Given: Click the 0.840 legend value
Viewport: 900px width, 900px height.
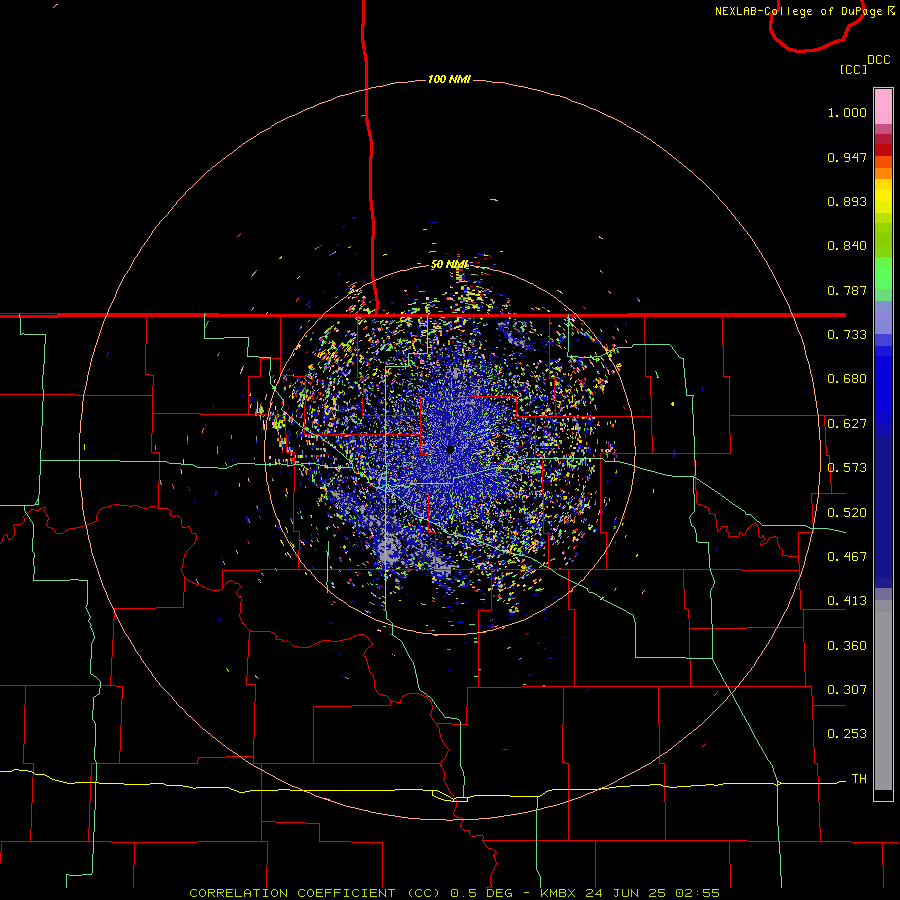Looking at the screenshot, I should coord(847,246).
